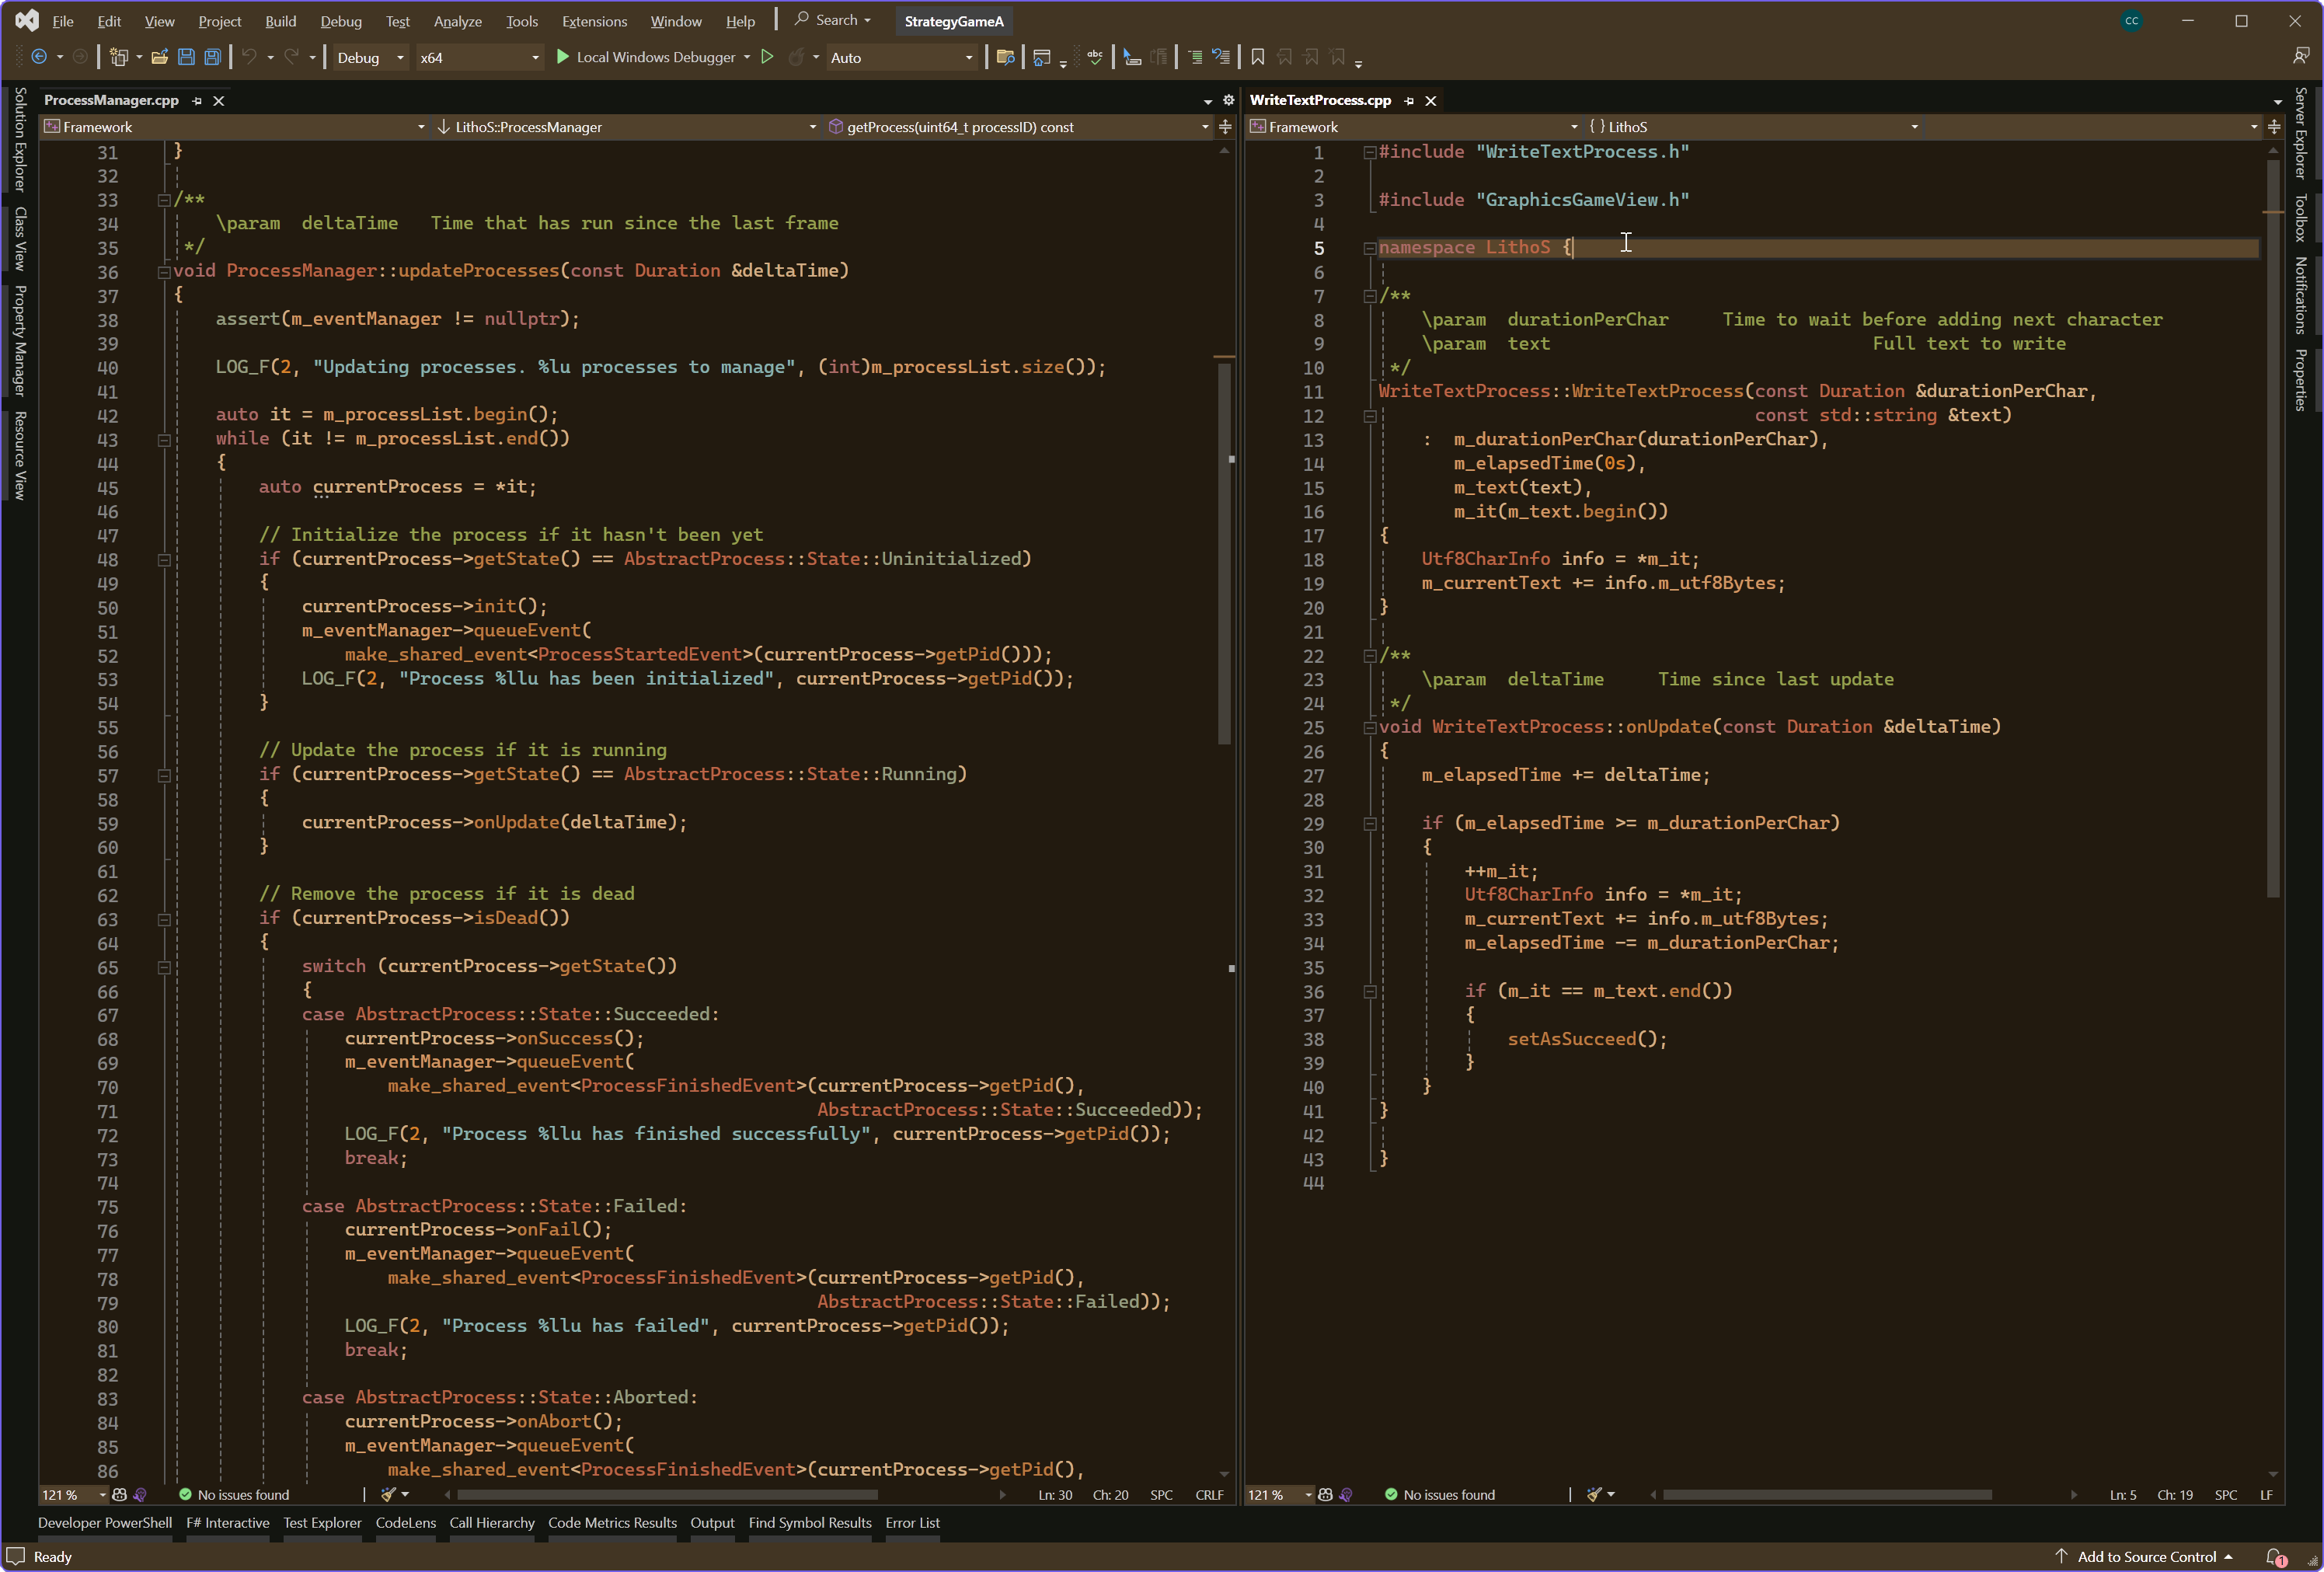The width and height of the screenshot is (2324, 1572).
Task: Toggle pin on ProcessManager.cpp tab
Action: 197,101
